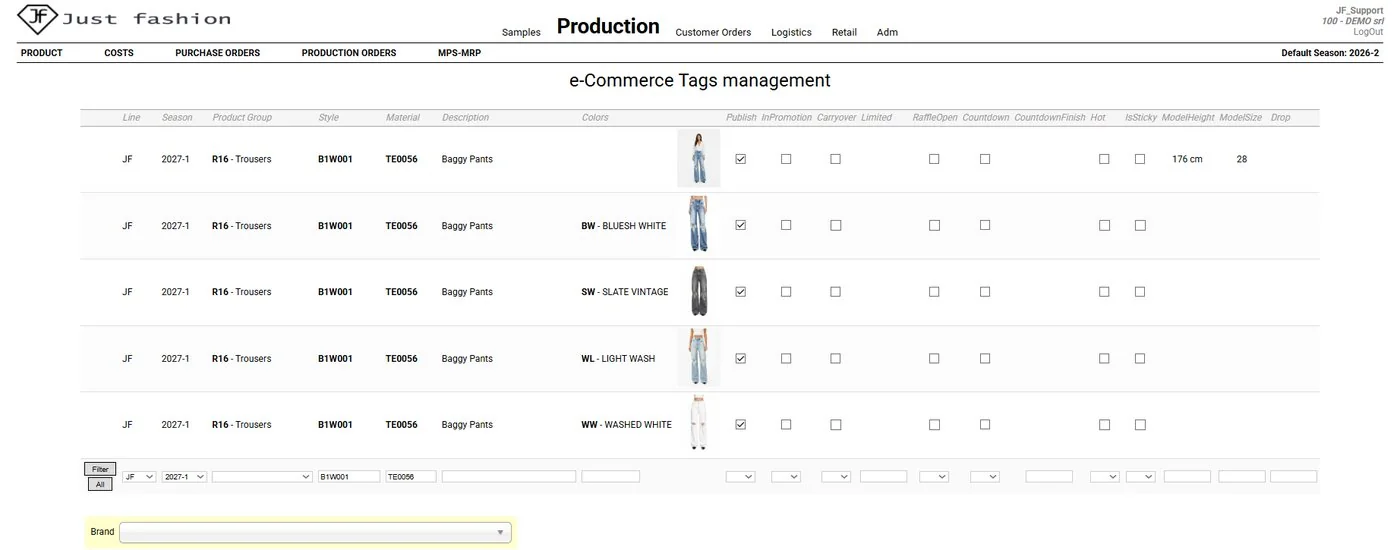Open the WASHED WHITE pants thumbnail
The width and height of the screenshot is (1400, 550).
[x=698, y=424]
